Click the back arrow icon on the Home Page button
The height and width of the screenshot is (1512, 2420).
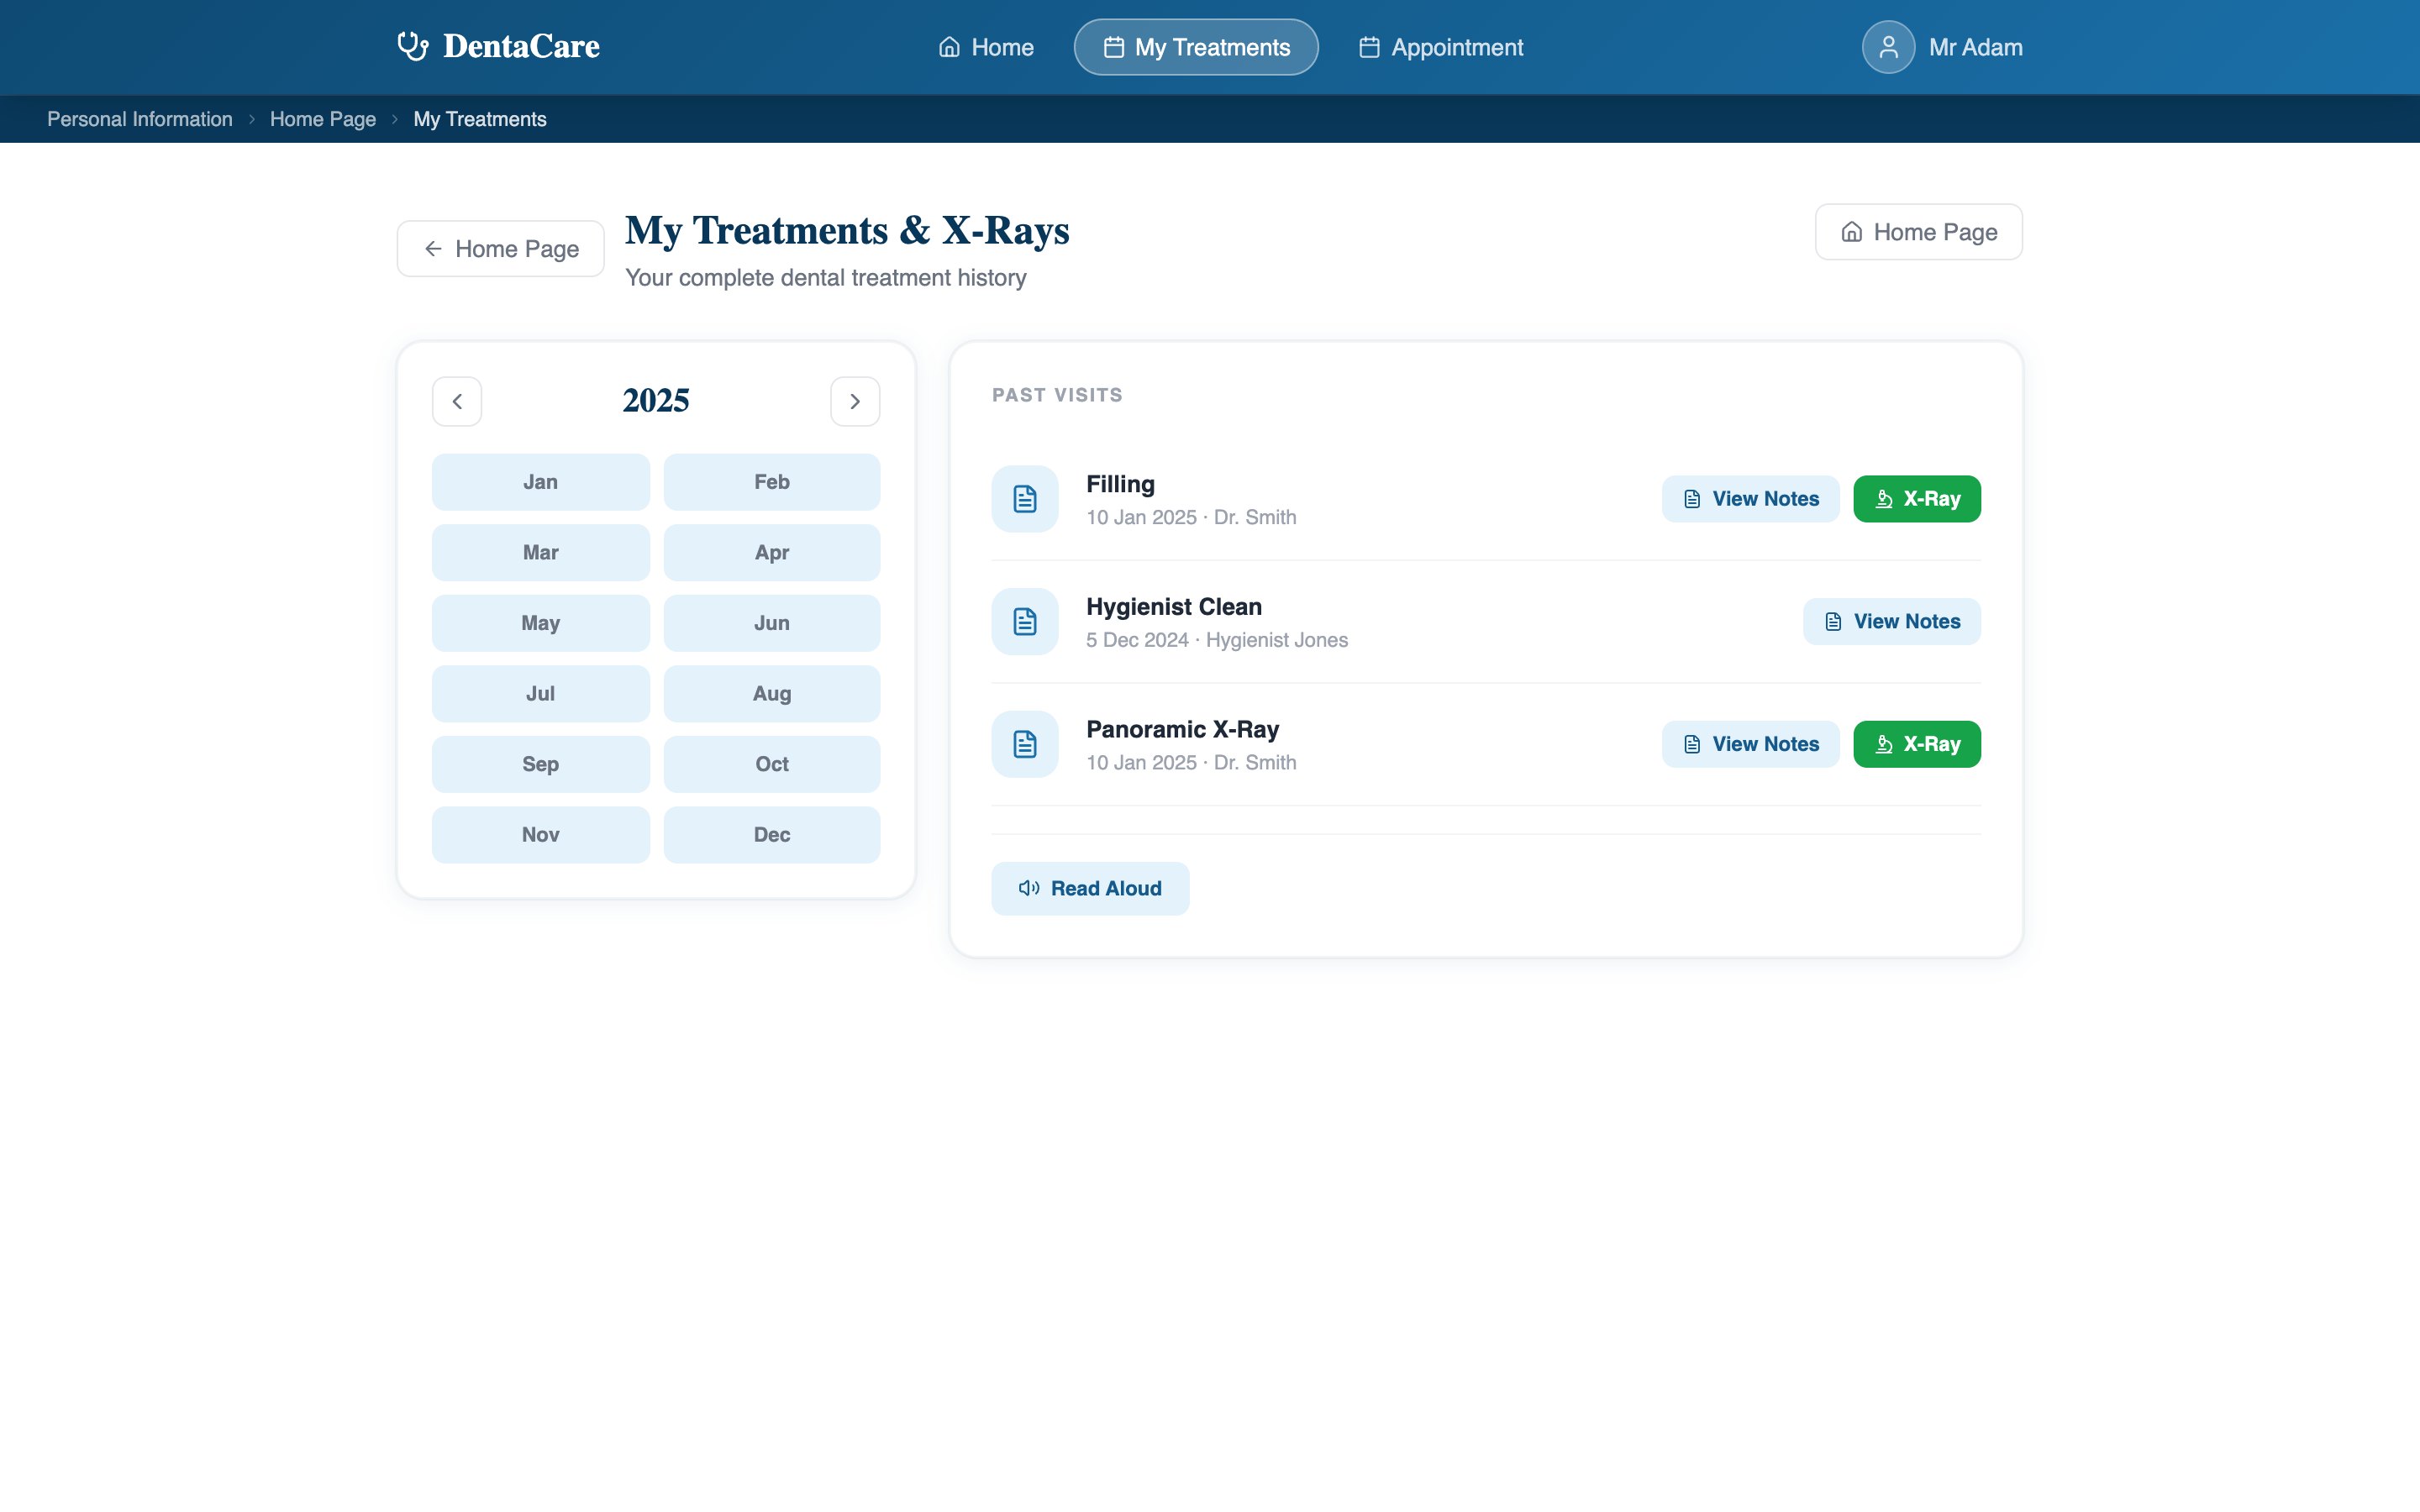(x=433, y=248)
